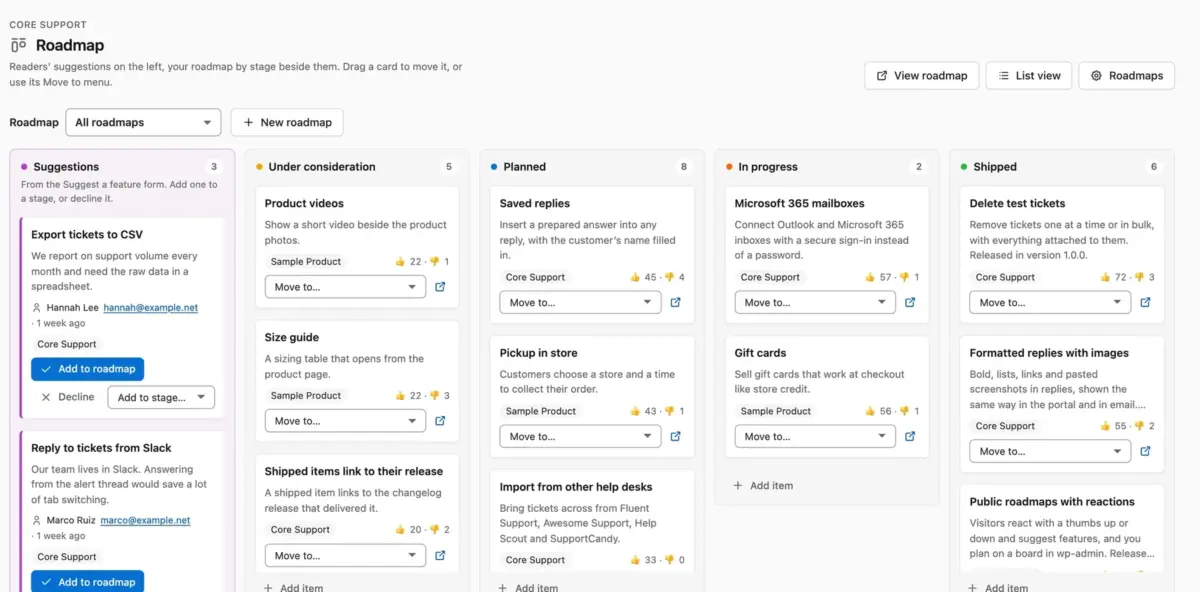Screen dimensions: 1200x592
Task: Open the All roadmaps dropdown
Action: (x=143, y=123)
